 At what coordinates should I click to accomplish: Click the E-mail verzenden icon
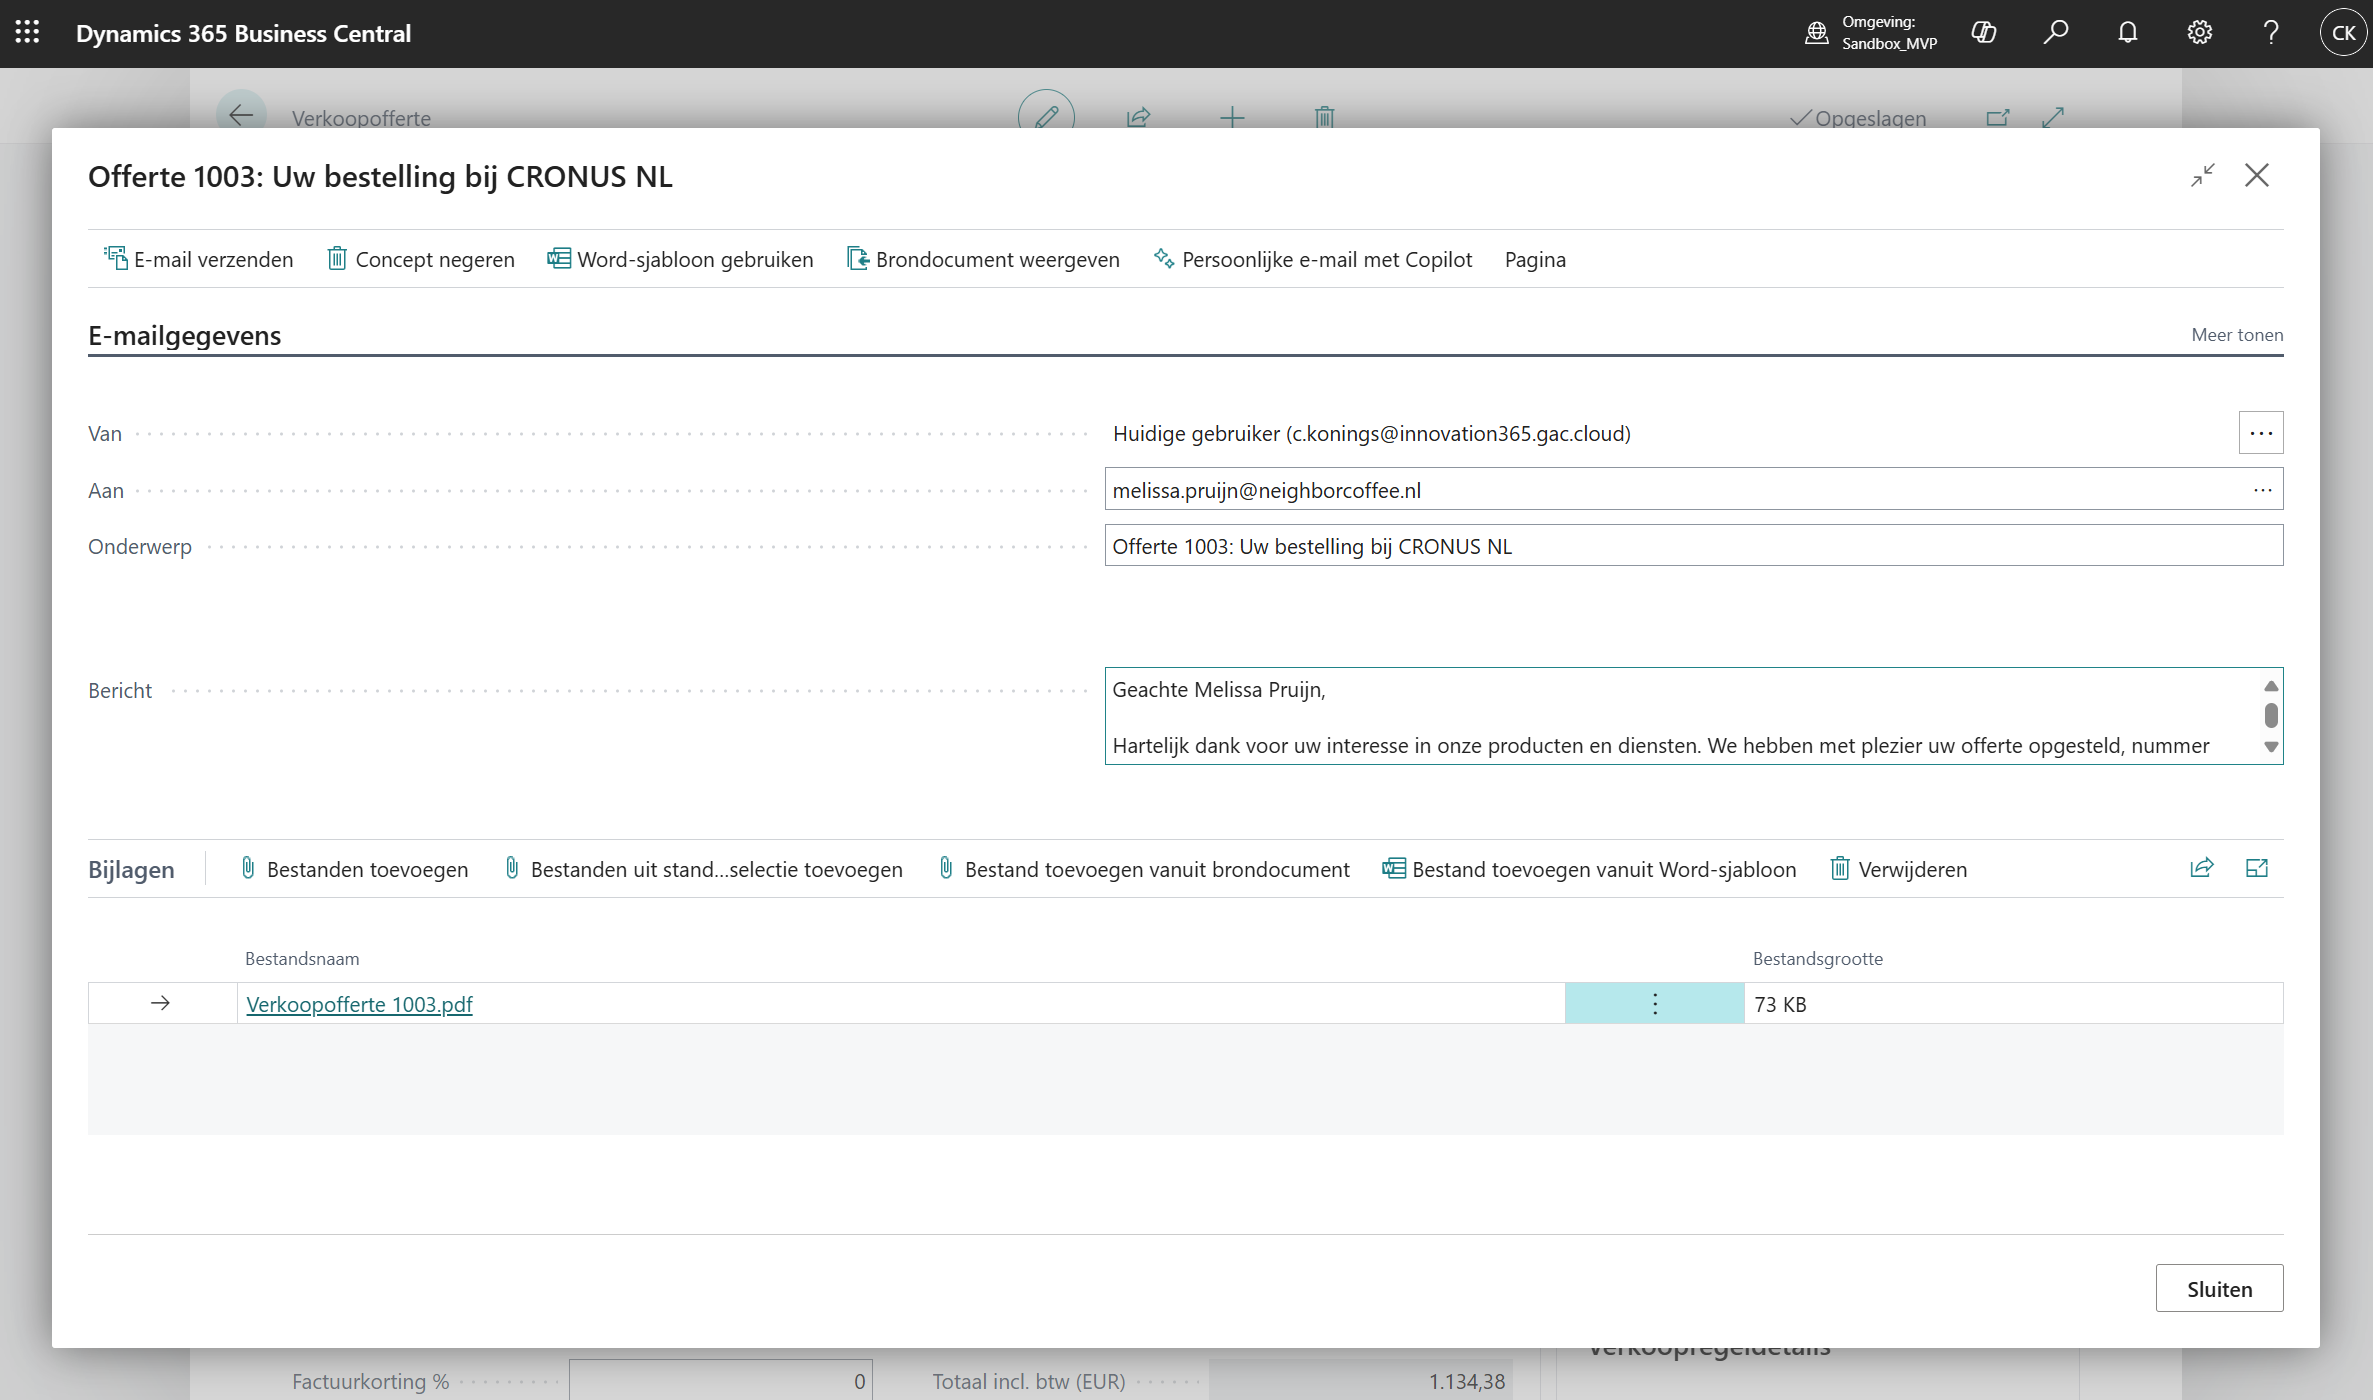pyautogui.click(x=115, y=259)
